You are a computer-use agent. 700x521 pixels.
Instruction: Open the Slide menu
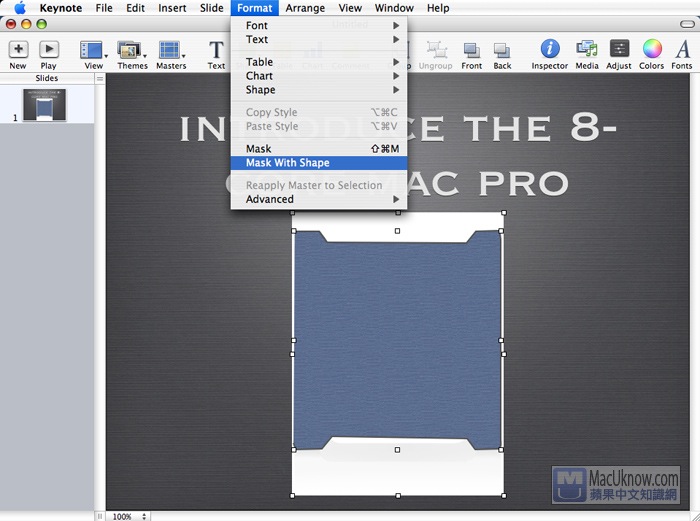[x=212, y=8]
